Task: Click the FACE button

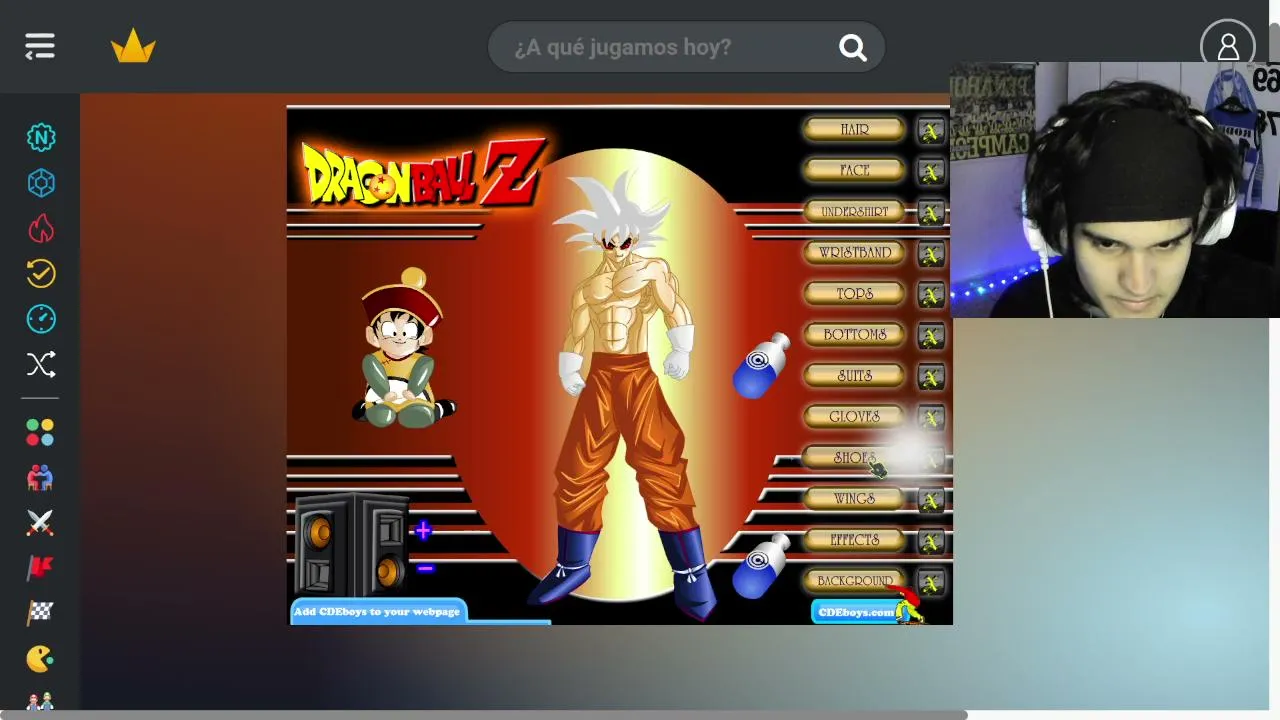Action: [854, 170]
